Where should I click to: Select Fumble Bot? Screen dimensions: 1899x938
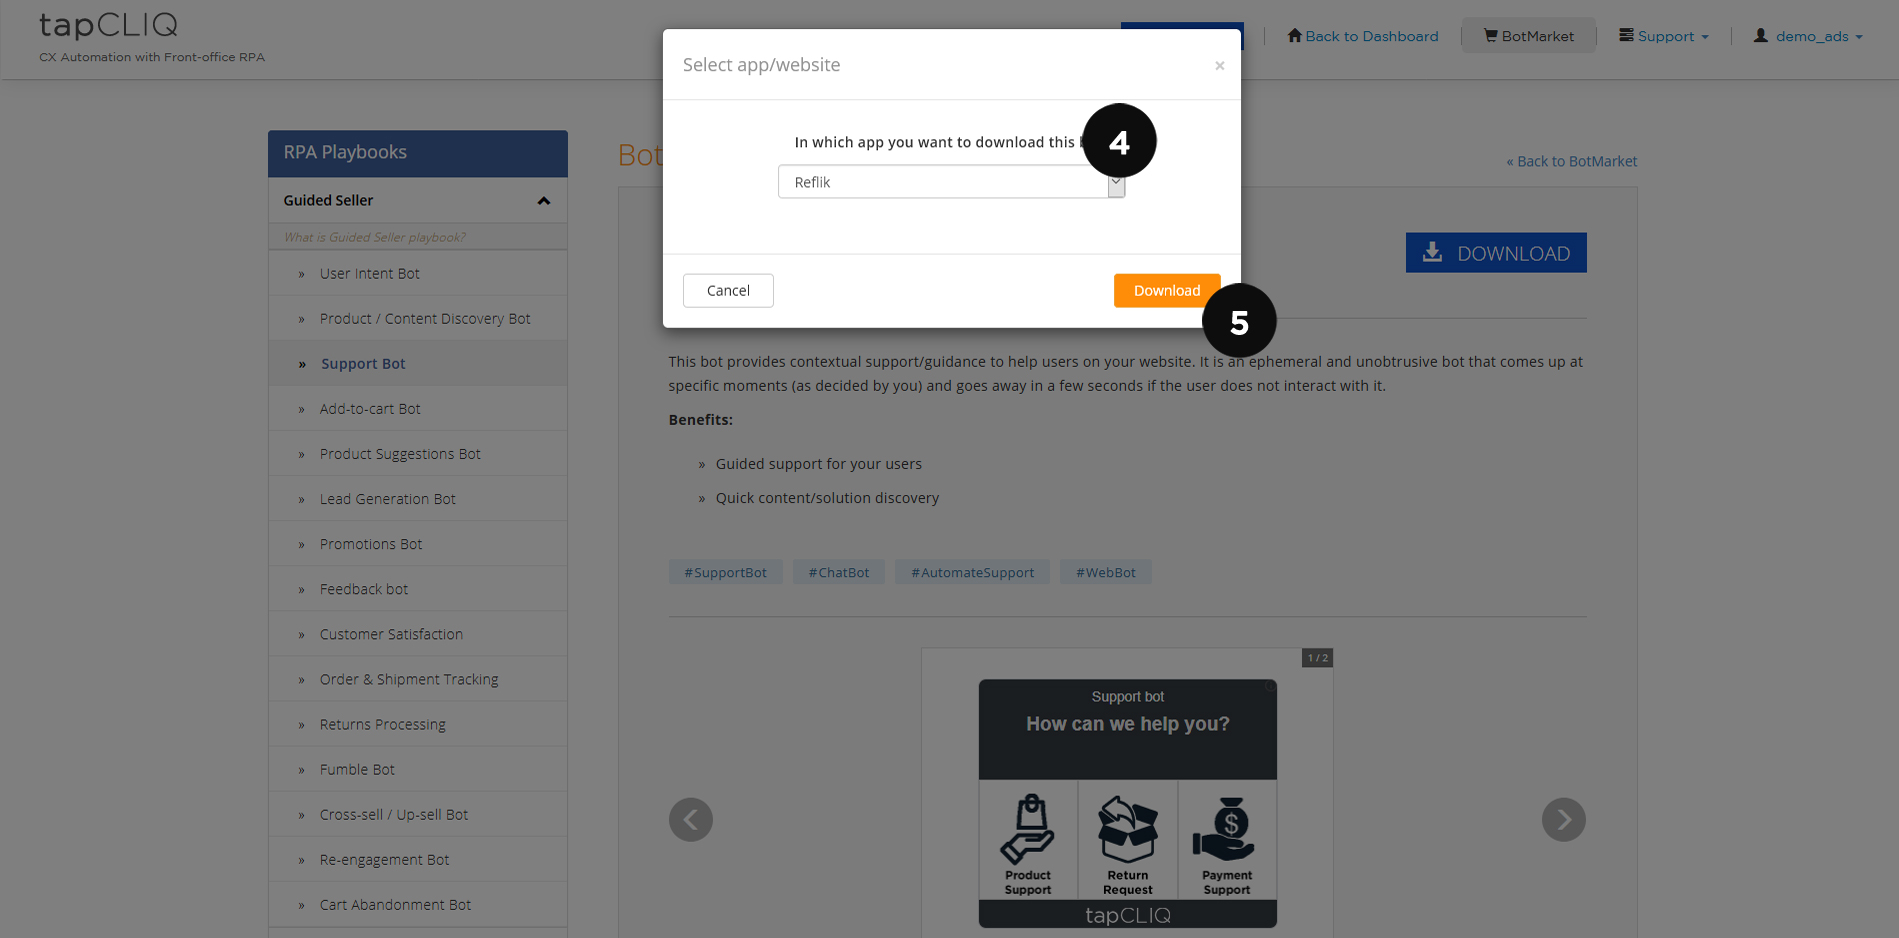coord(418,768)
